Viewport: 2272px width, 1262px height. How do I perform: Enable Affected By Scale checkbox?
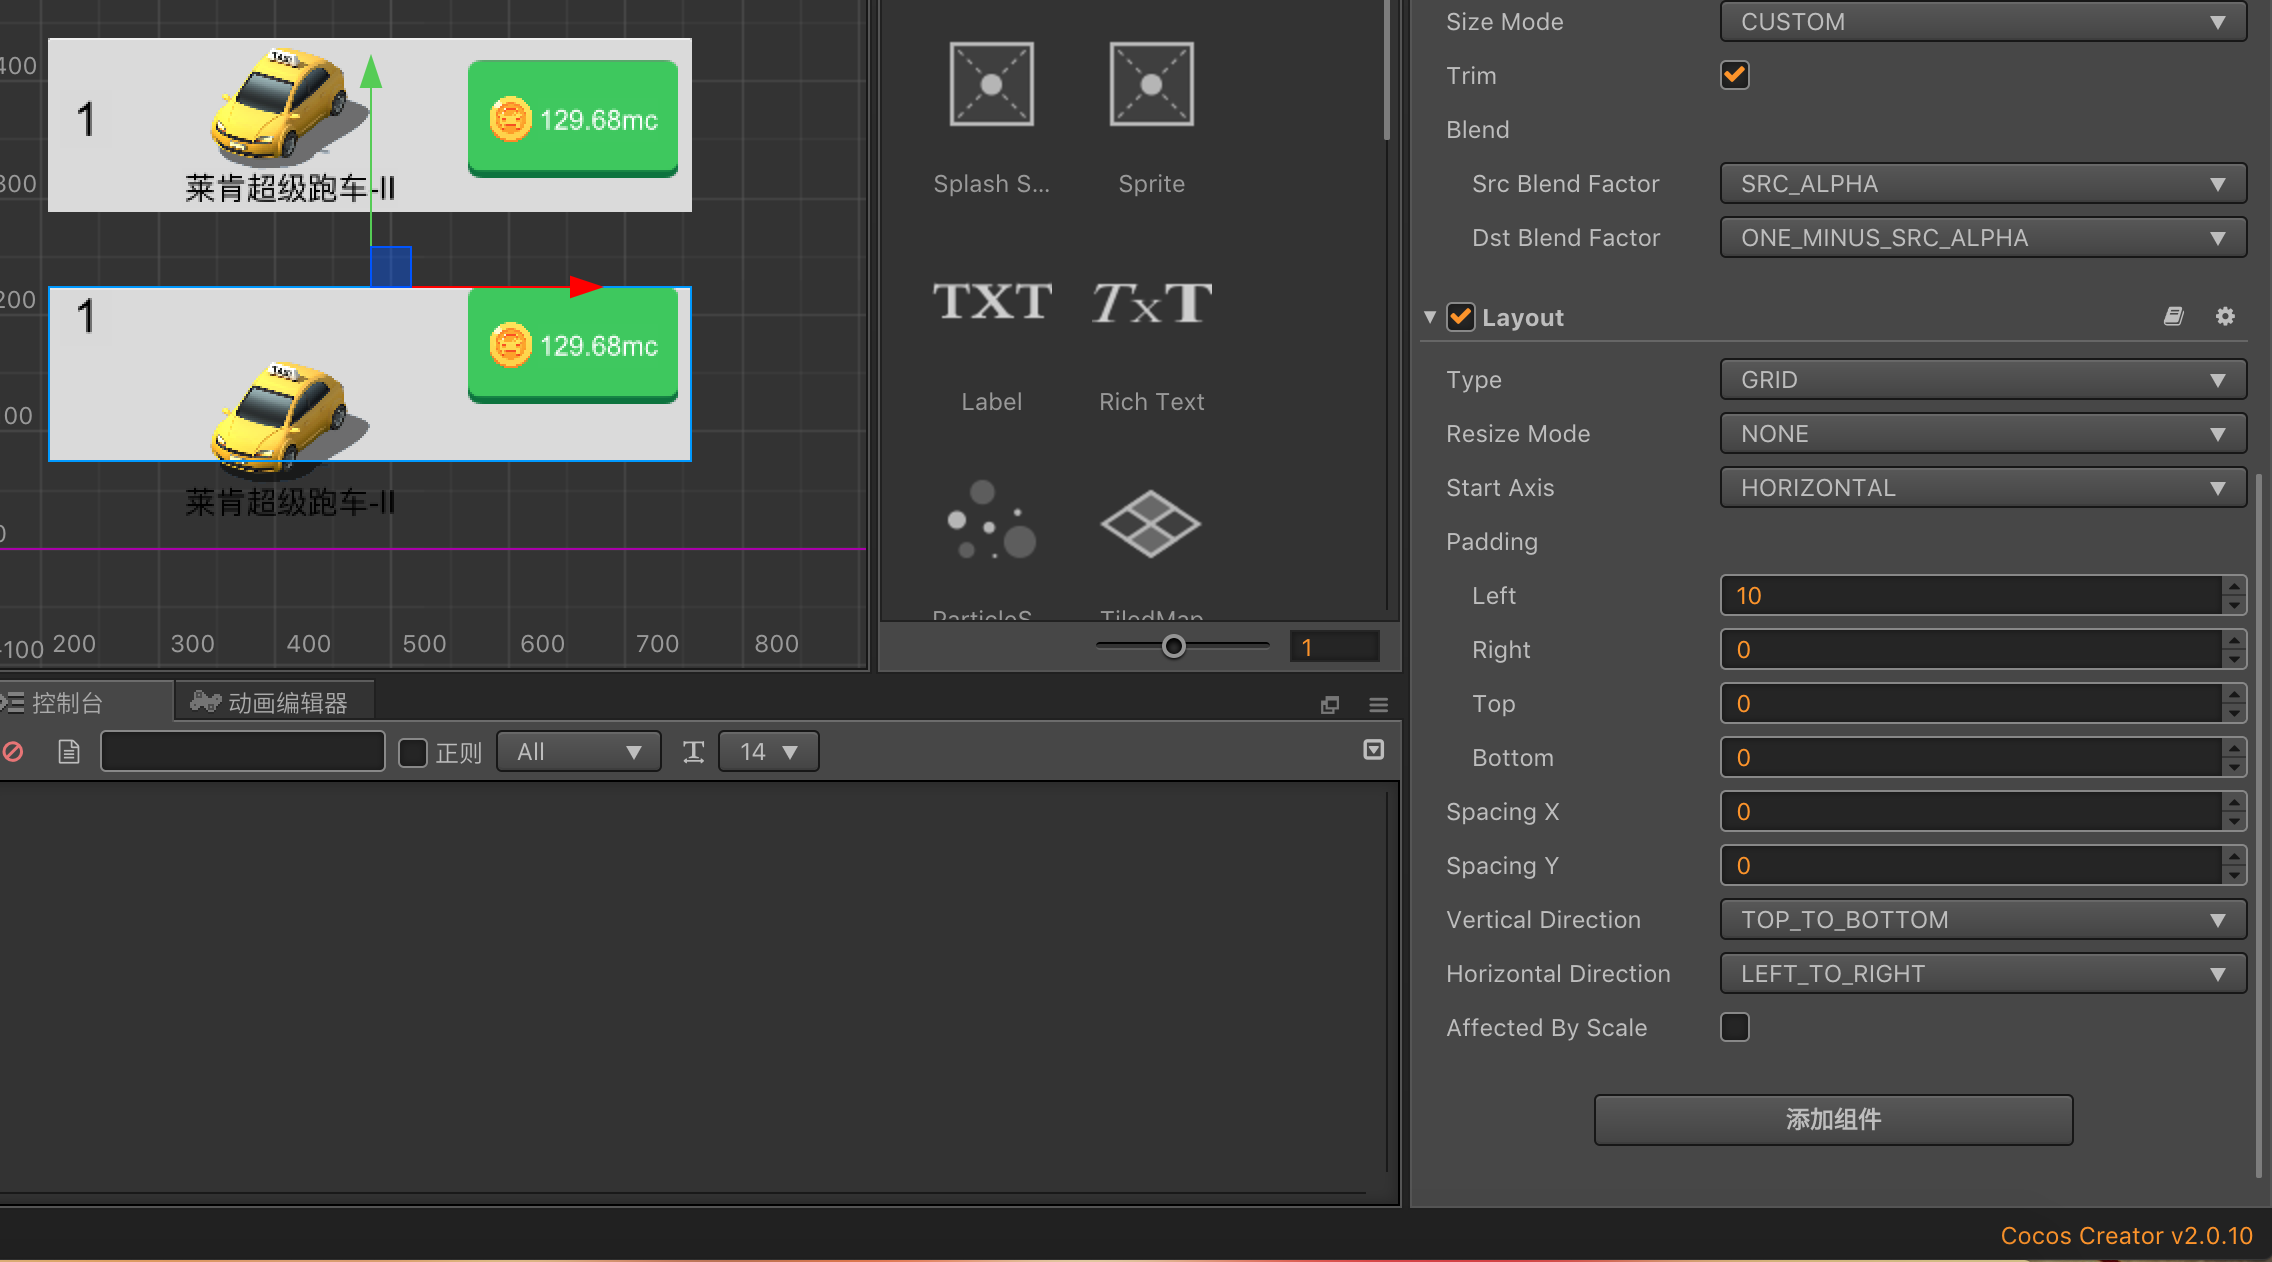coord(1735,1027)
